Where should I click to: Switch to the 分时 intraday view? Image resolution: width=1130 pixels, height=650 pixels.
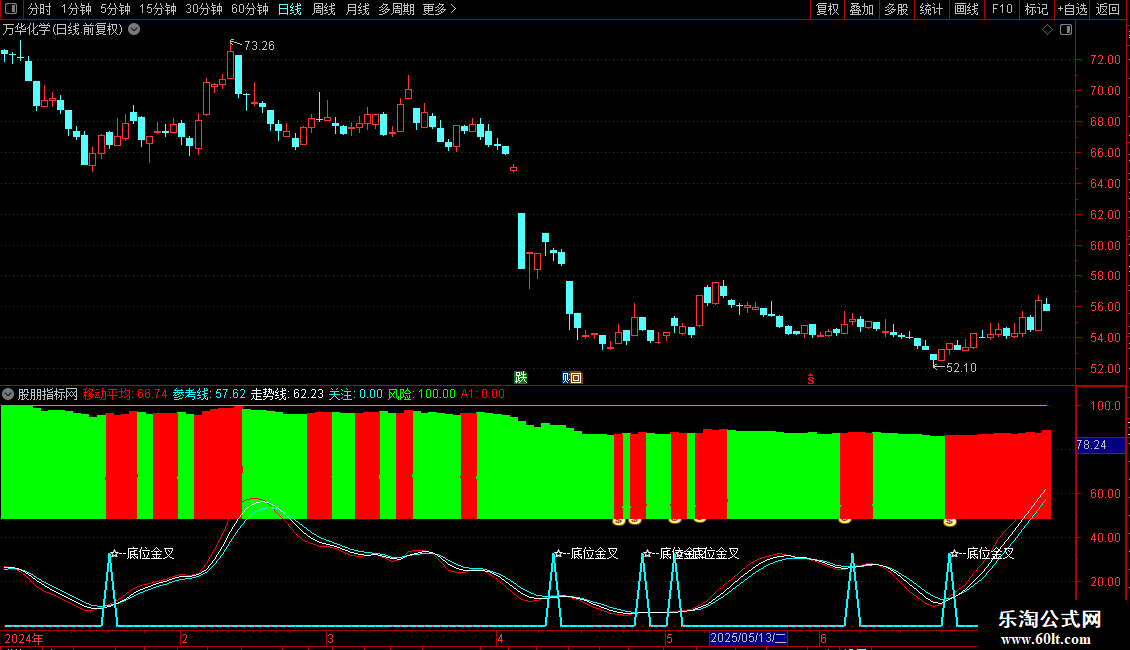[x=40, y=9]
